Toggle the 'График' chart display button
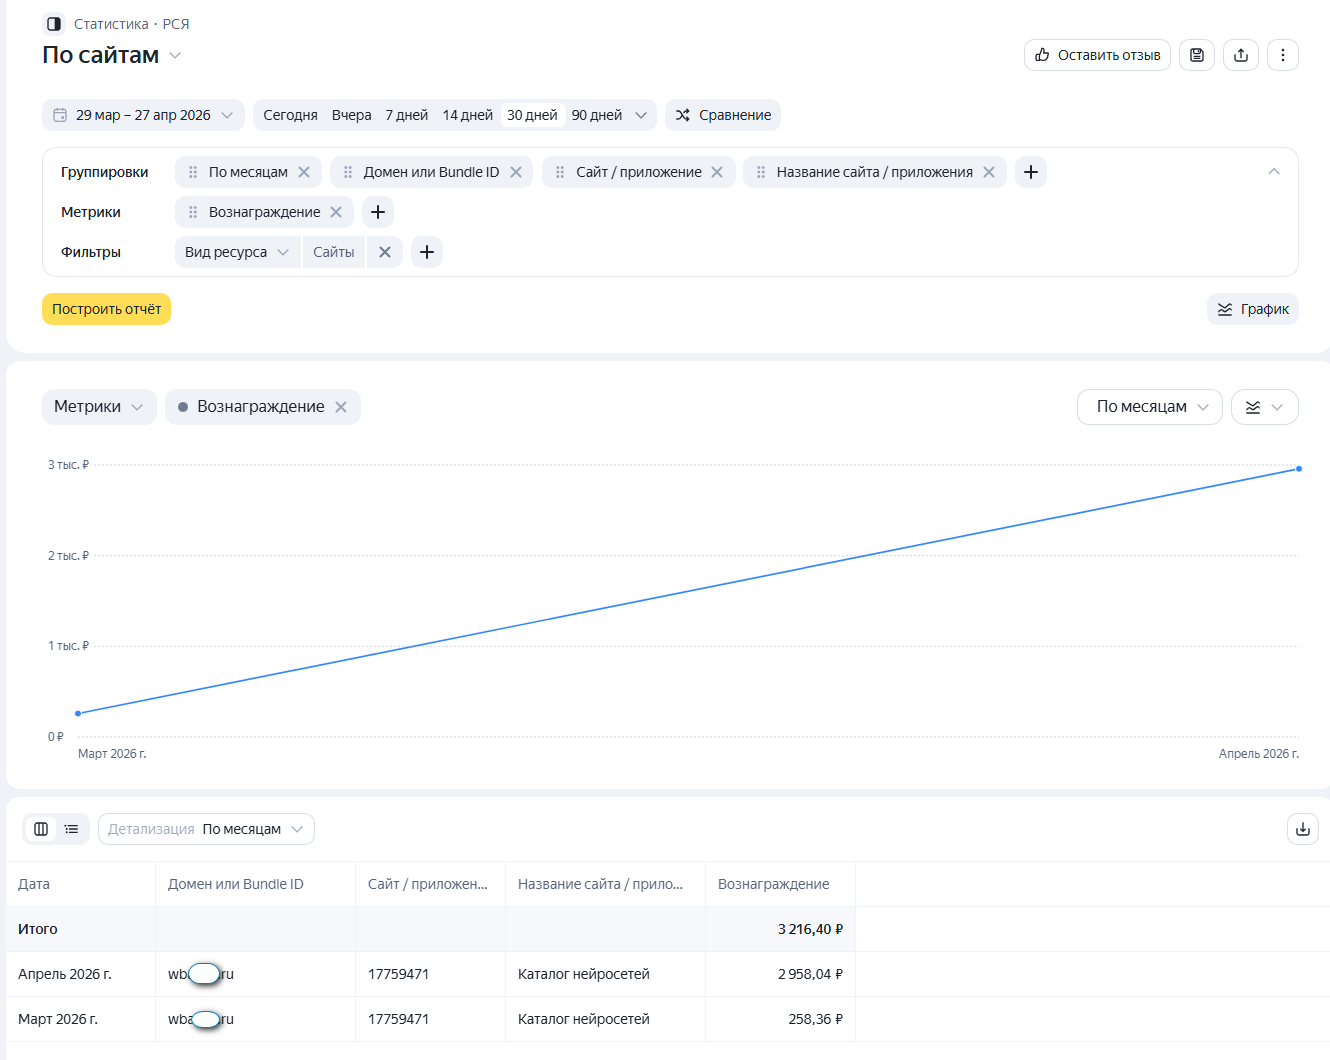Viewport: 1330px width, 1060px height. click(x=1253, y=309)
